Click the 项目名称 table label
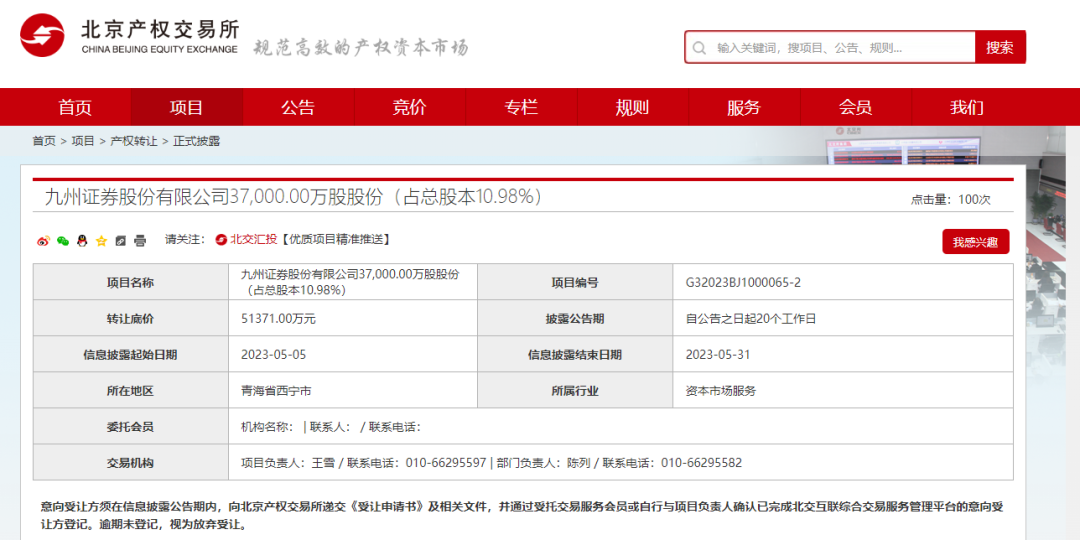Image resolution: width=1080 pixels, height=540 pixels. click(130, 282)
